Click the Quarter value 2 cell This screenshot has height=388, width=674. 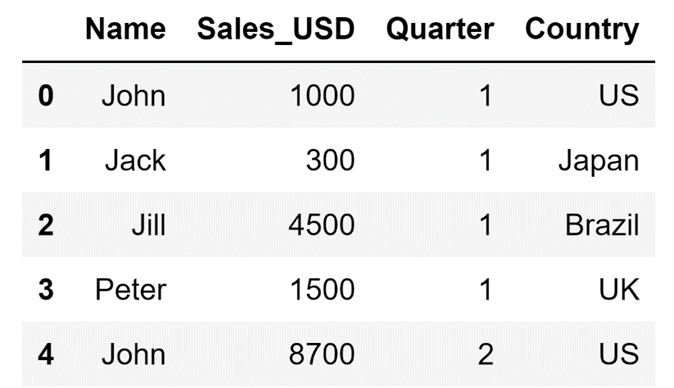(486, 354)
